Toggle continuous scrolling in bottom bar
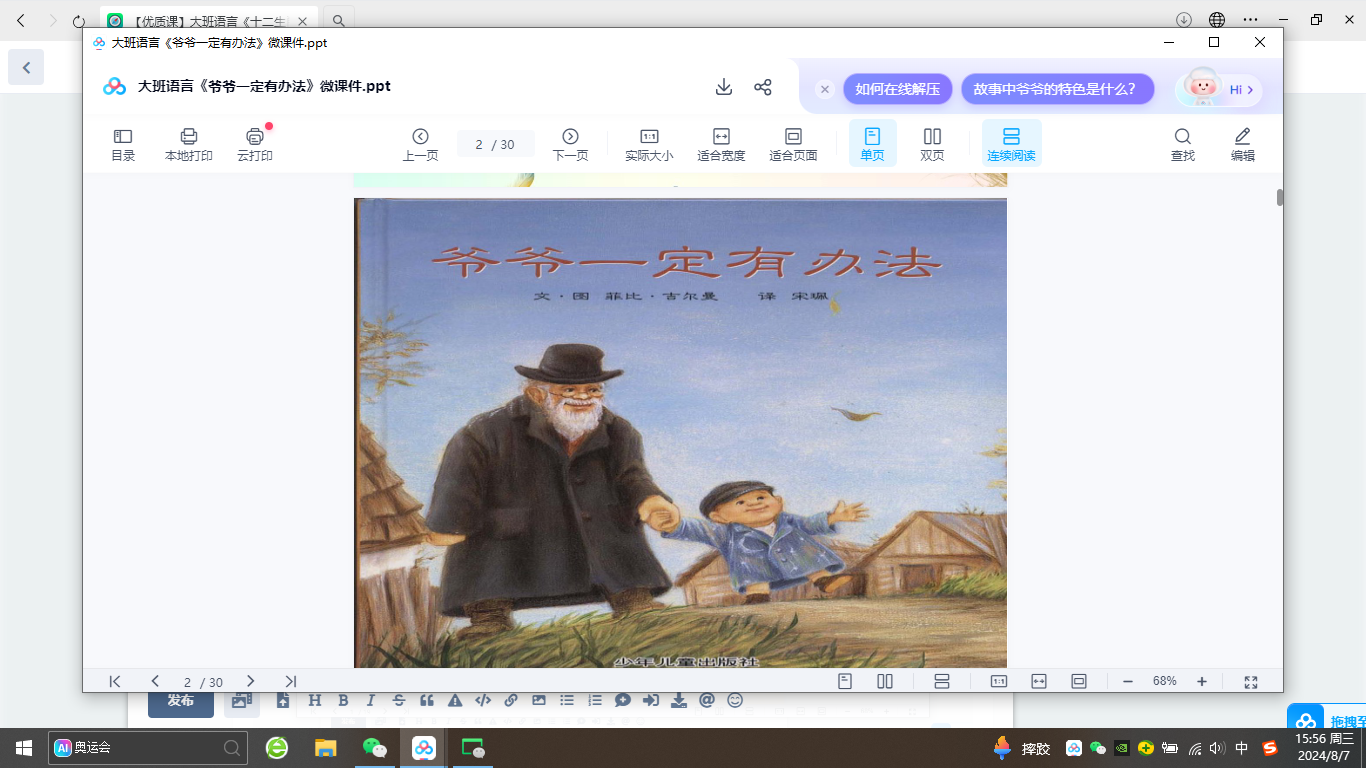 (941, 681)
